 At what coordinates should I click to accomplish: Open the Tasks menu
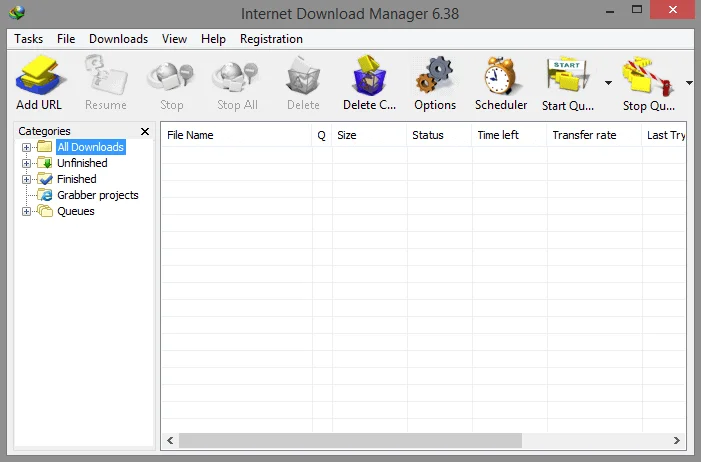pyautogui.click(x=29, y=39)
